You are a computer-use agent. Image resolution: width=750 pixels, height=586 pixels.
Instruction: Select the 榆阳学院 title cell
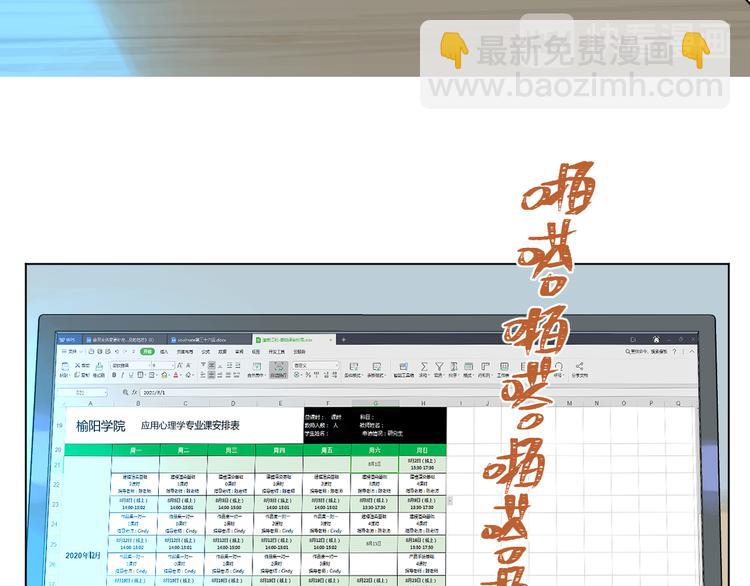[101, 425]
